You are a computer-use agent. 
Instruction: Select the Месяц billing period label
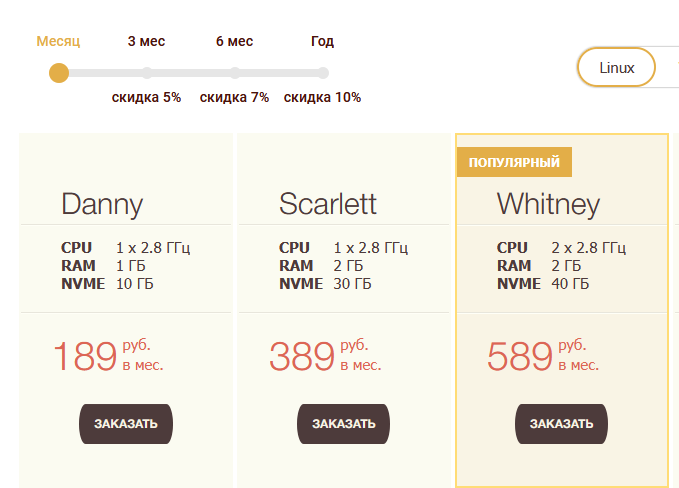[x=58, y=41]
